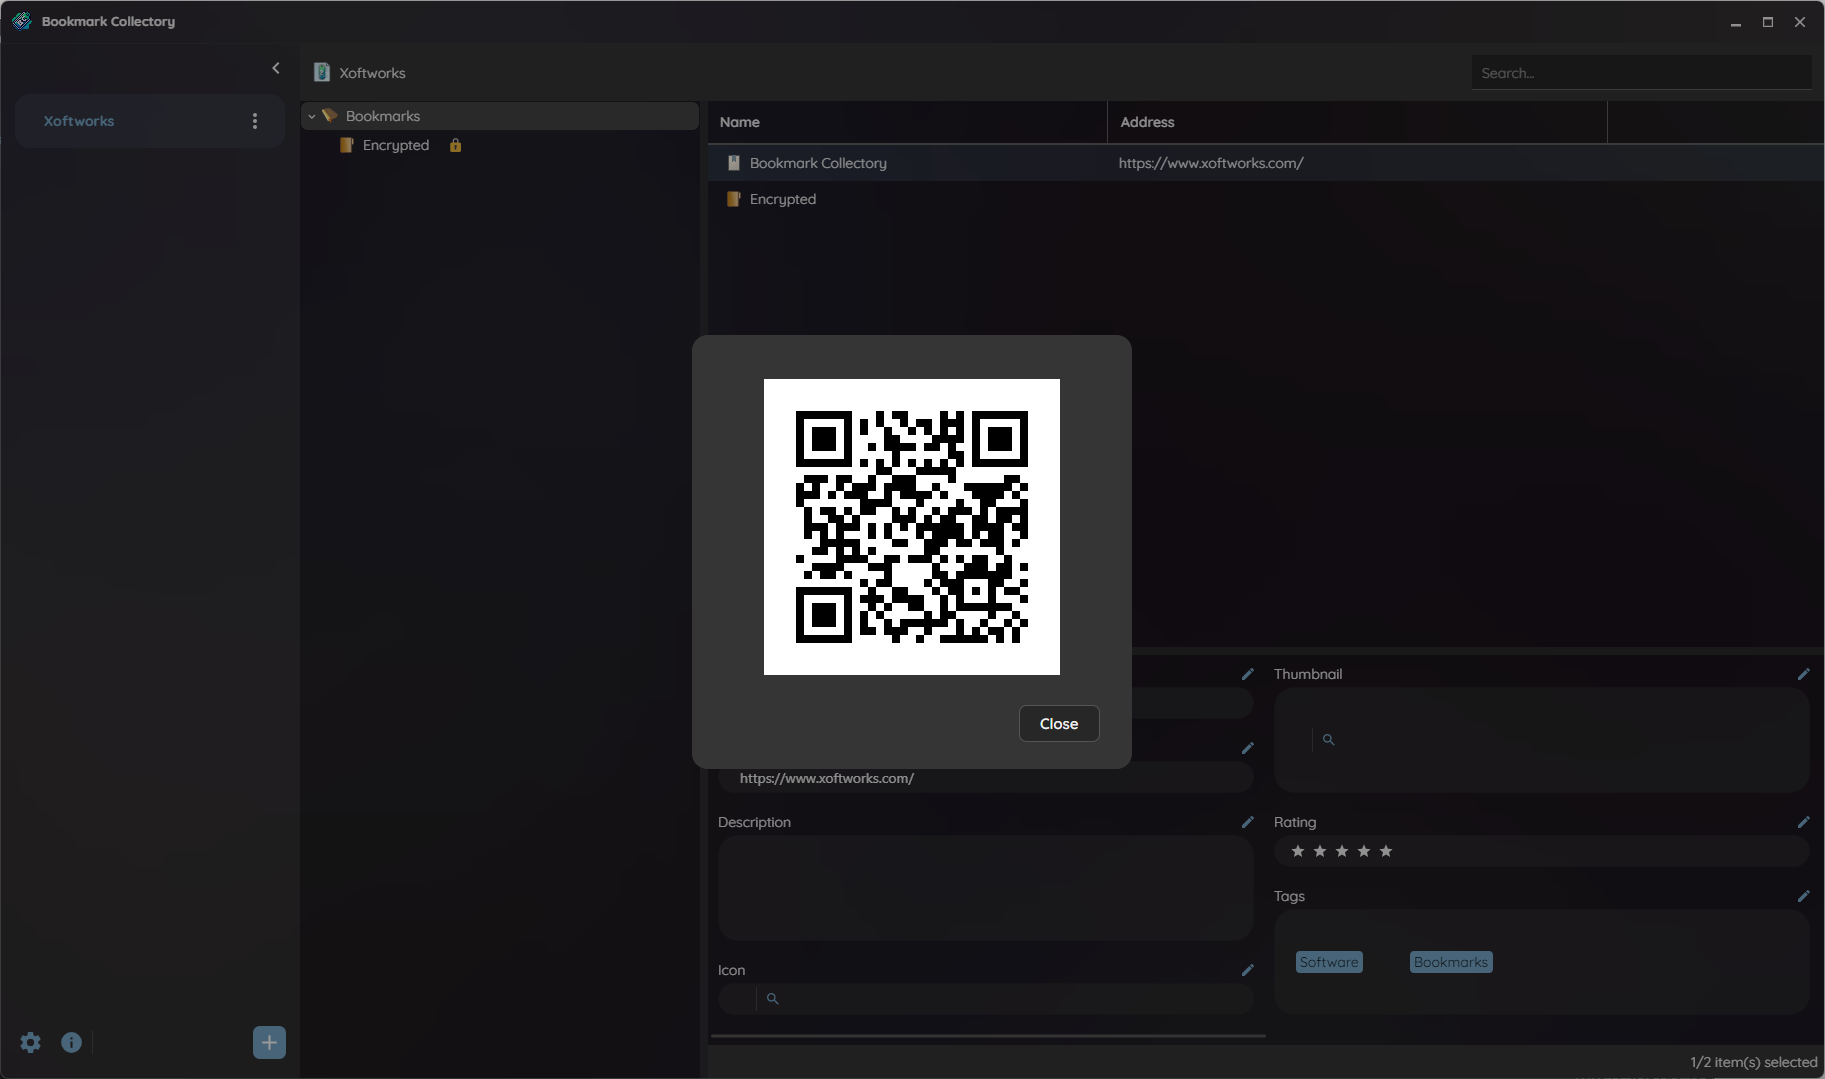Open settings with the gear icon
This screenshot has height=1079, width=1825.
pos(31,1042)
